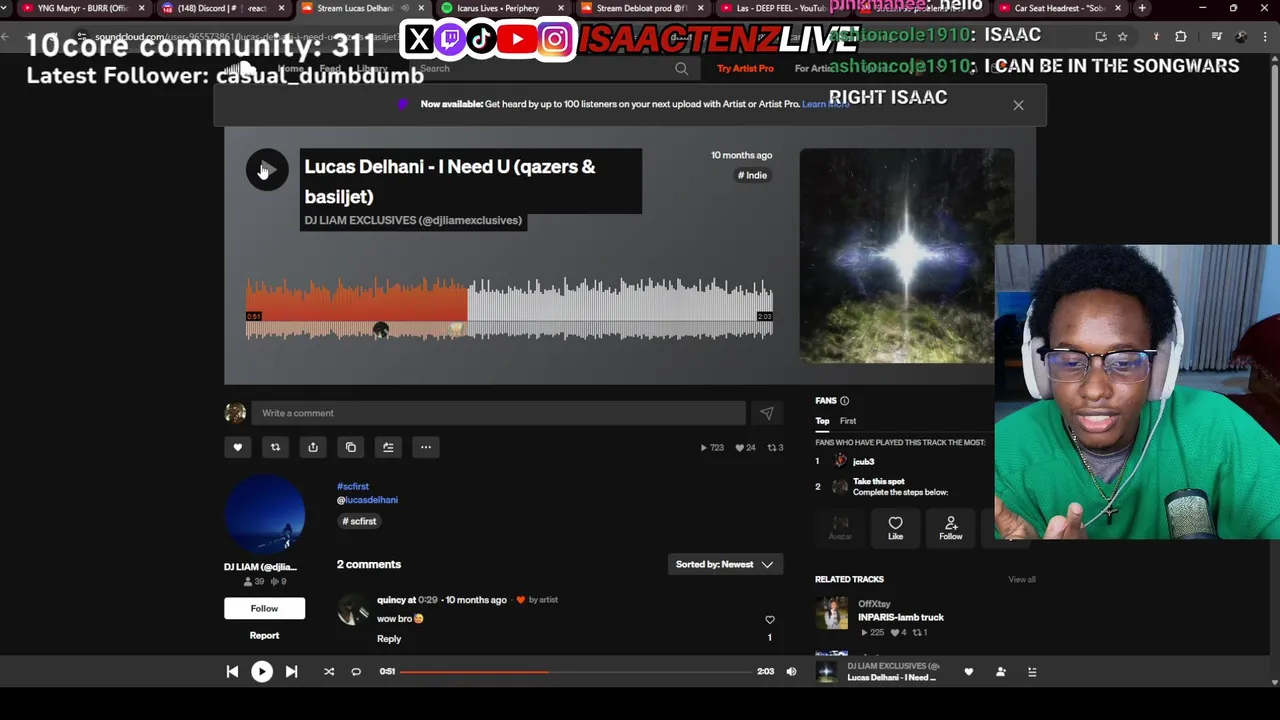Switch to the Stream Debloat prod tab
1280x720 pixels.
point(643,8)
